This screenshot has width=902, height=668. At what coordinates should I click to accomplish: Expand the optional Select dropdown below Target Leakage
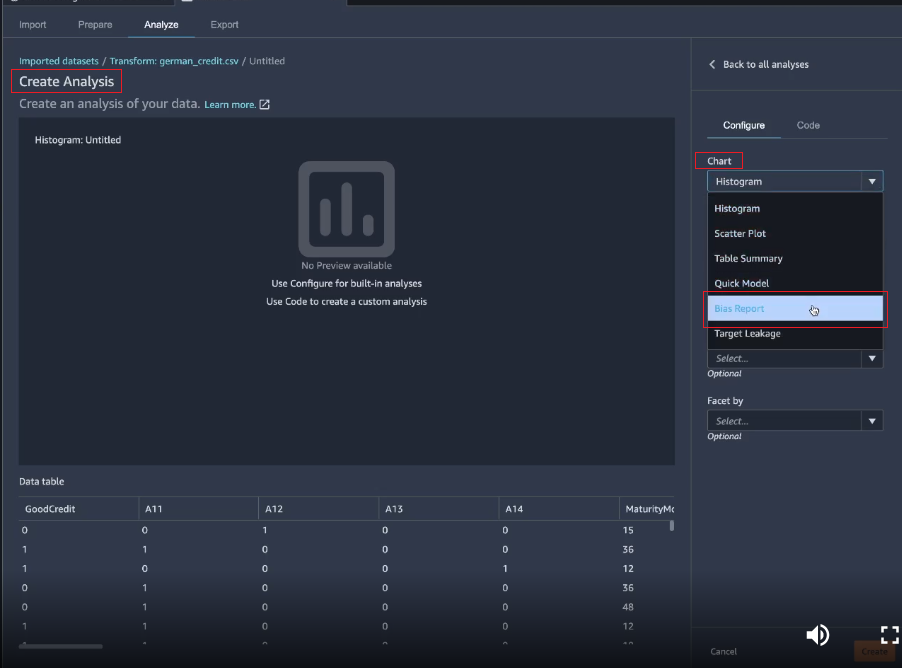click(x=872, y=358)
